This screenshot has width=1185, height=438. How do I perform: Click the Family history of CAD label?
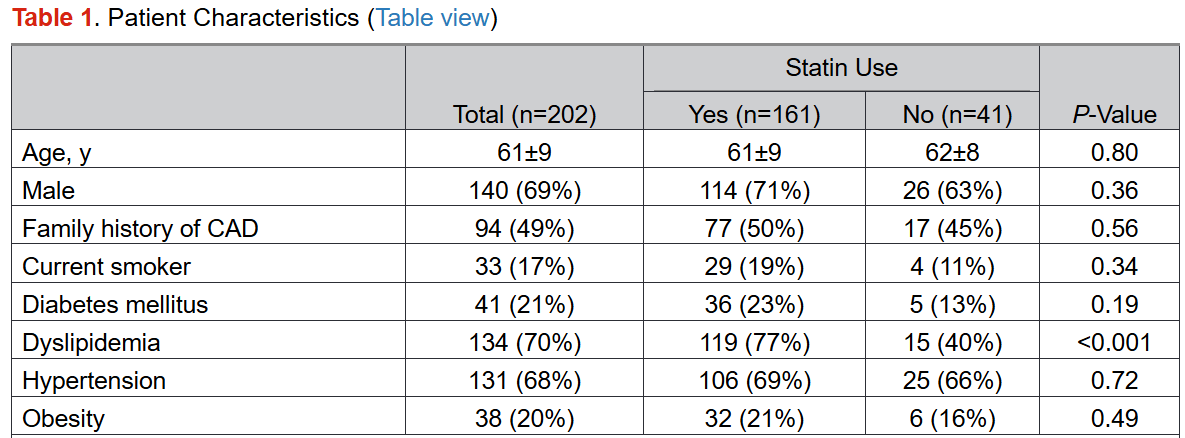click(140, 229)
